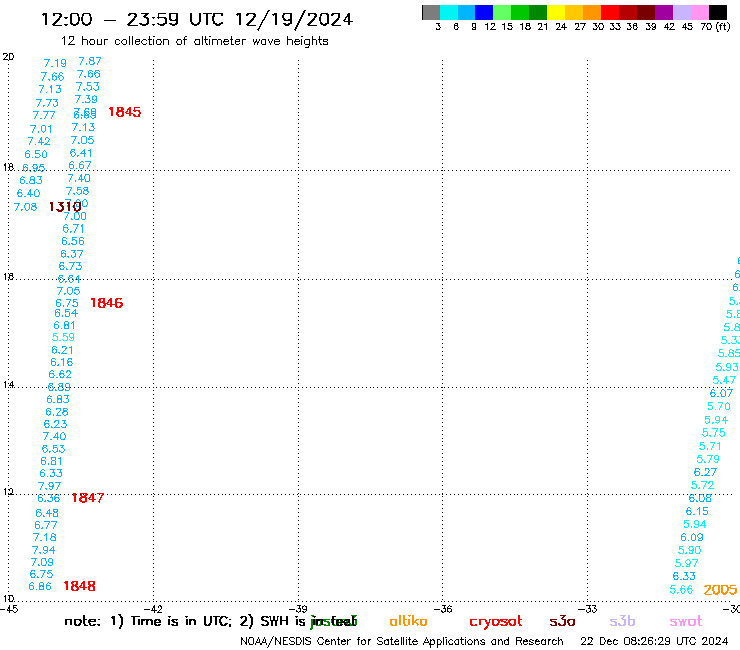The width and height of the screenshot is (740, 650).
Task: Click the wave height value '6.73'
Action: pyautogui.click(x=70, y=266)
